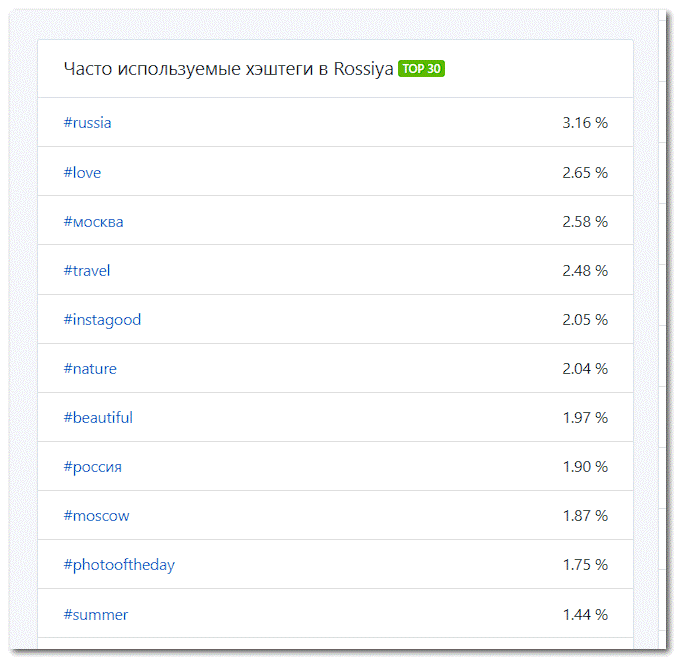Open the #beautiful hashtag link
Viewport: 677px width, 660px height.
(x=98, y=417)
